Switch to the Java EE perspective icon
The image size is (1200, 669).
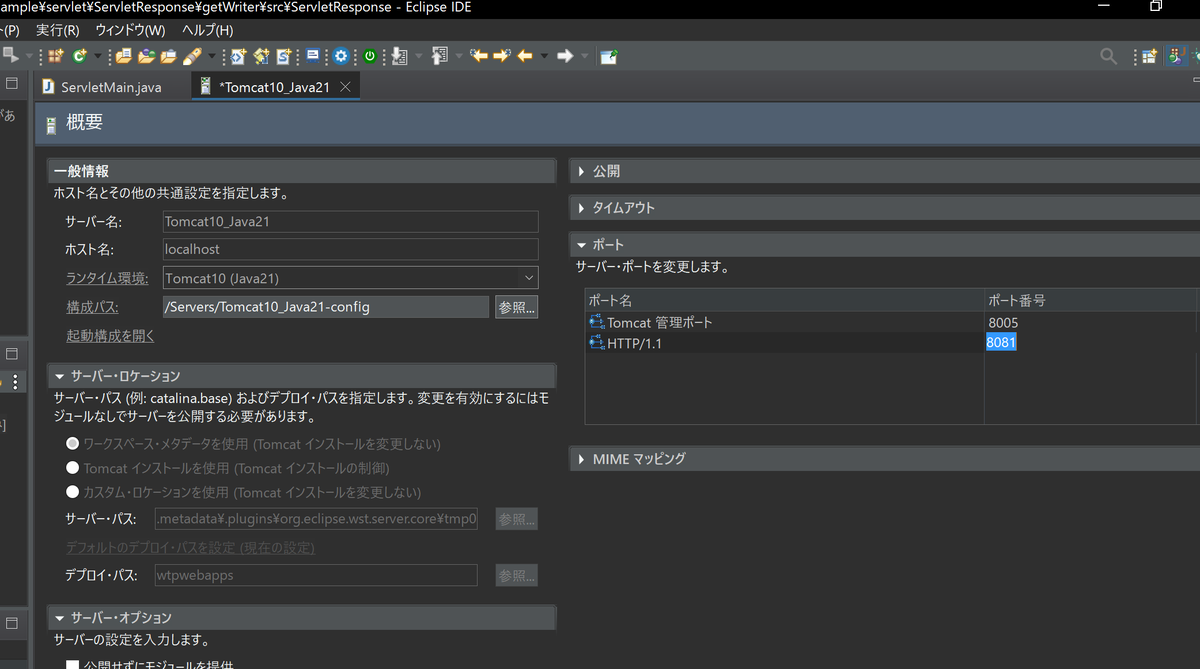tap(1176, 56)
